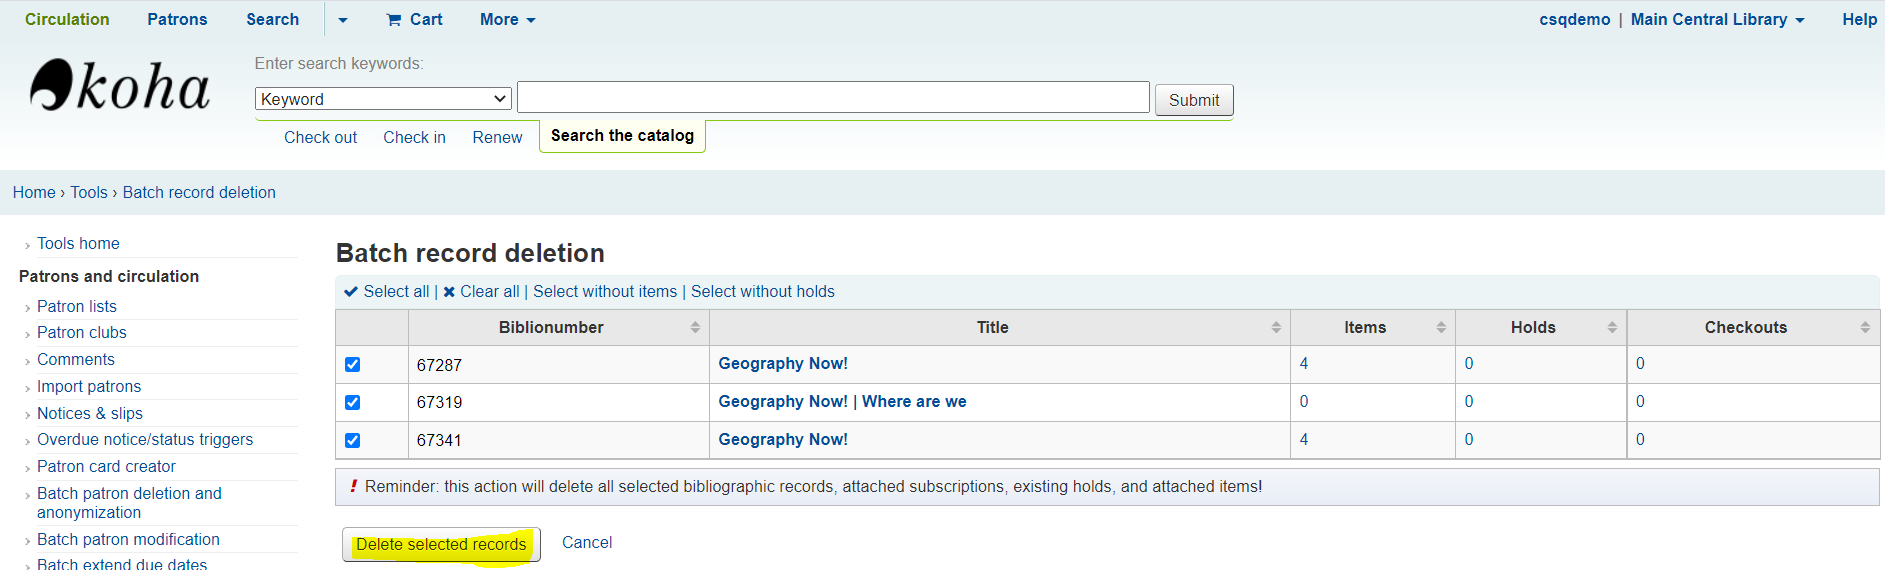Viewport: 1885px width, 570px height.
Task: Uncheck record 67319 checkbox
Action: click(x=352, y=402)
